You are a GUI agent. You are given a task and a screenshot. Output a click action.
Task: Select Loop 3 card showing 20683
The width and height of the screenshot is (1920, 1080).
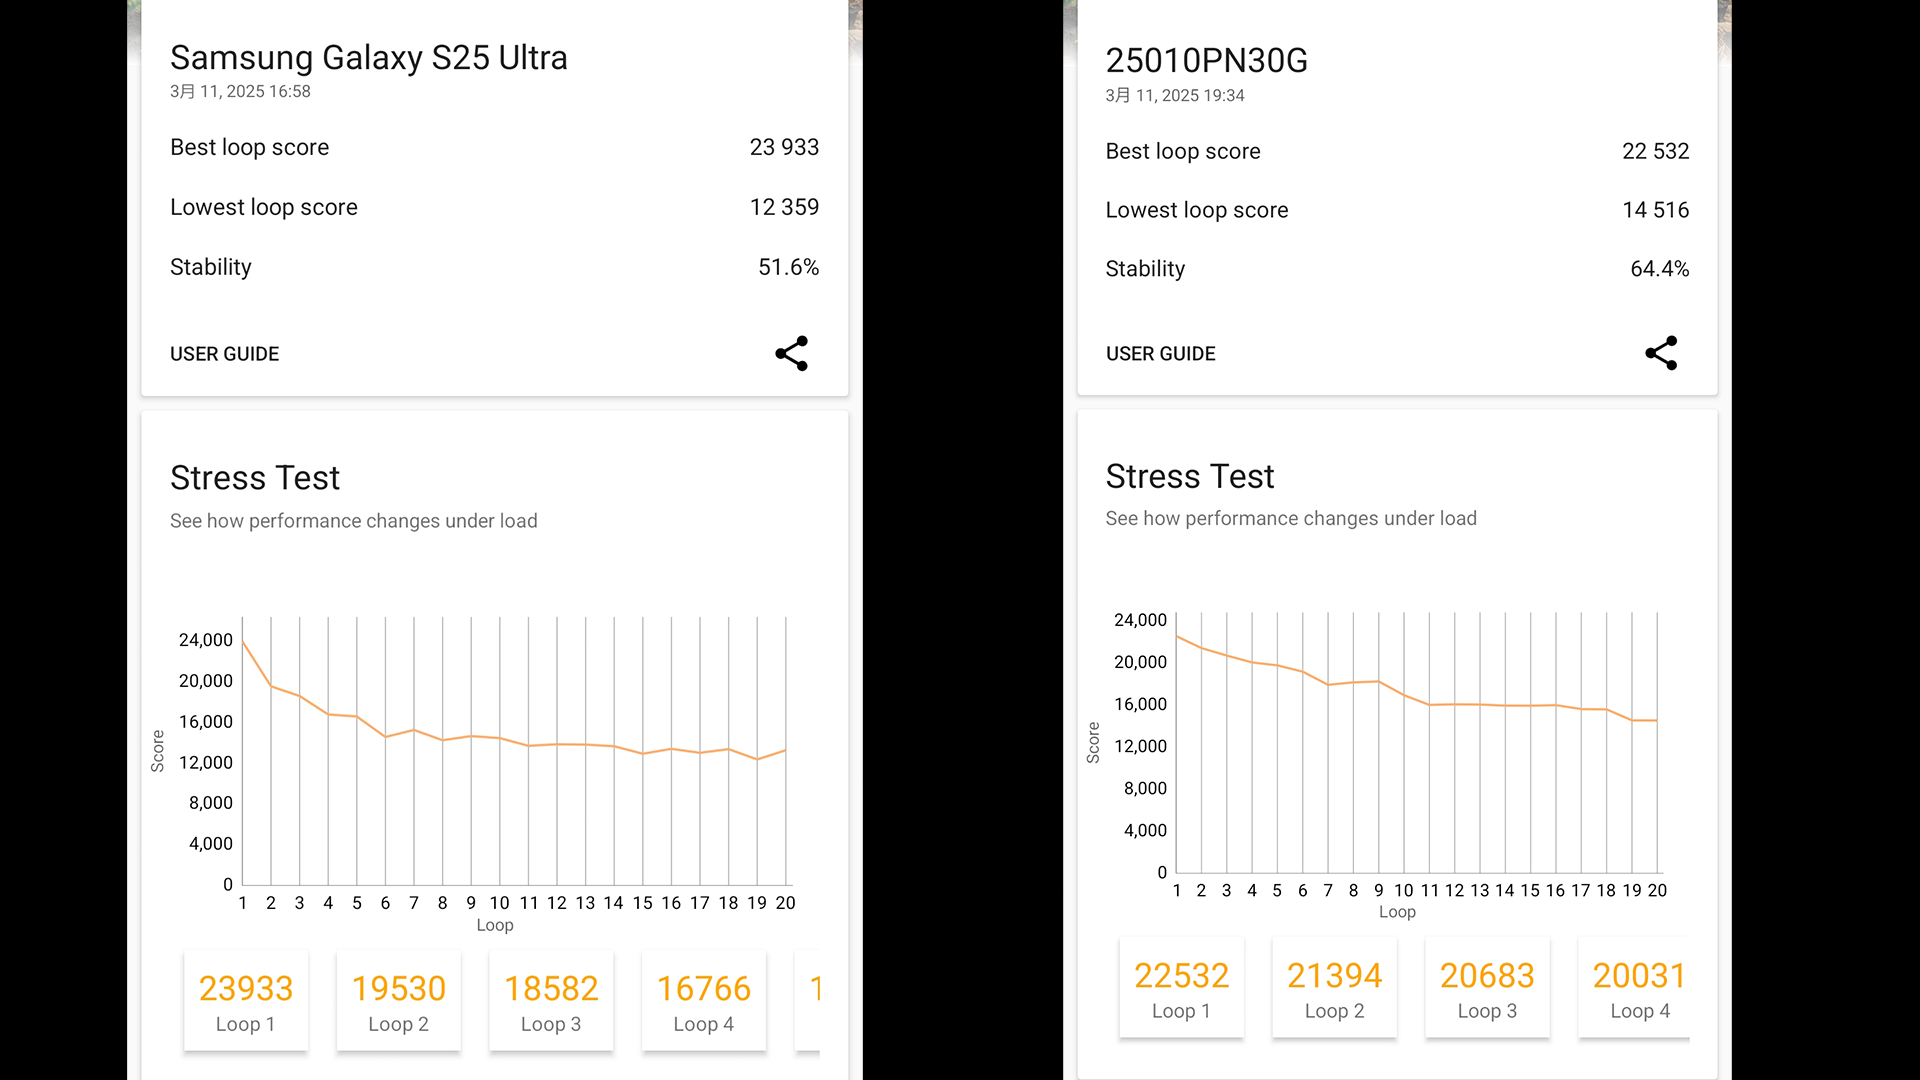pos(1487,988)
